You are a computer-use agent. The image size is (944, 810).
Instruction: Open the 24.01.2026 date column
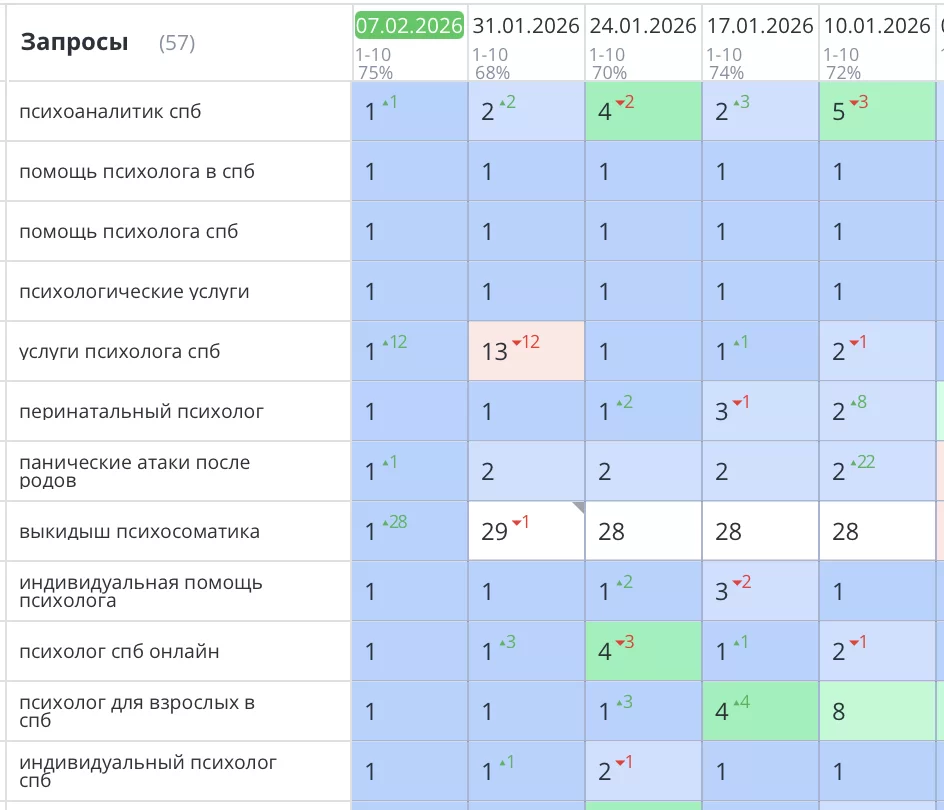(x=643, y=26)
